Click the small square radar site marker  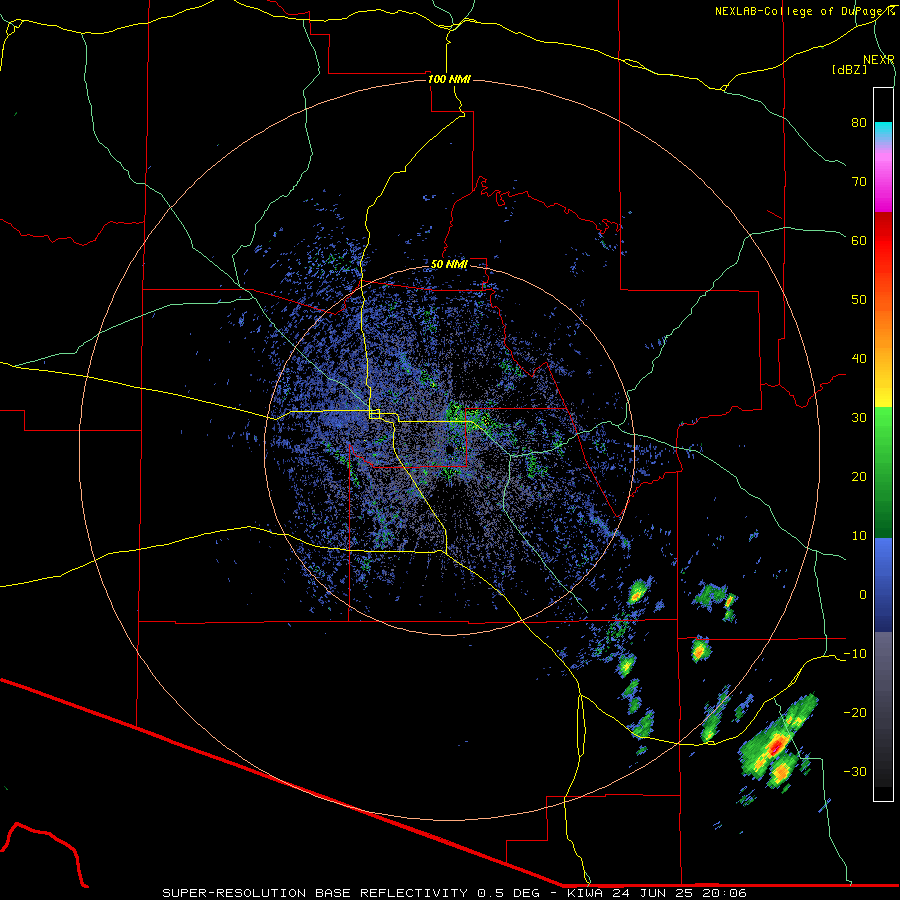375,414
